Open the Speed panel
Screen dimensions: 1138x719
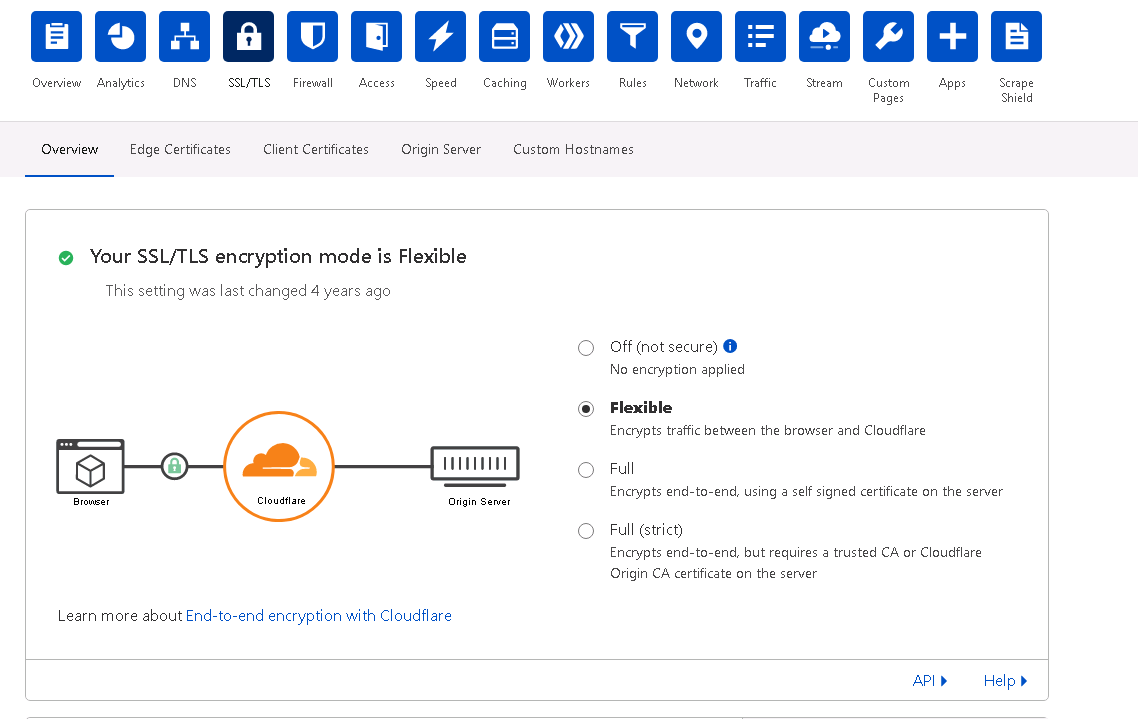(x=440, y=36)
